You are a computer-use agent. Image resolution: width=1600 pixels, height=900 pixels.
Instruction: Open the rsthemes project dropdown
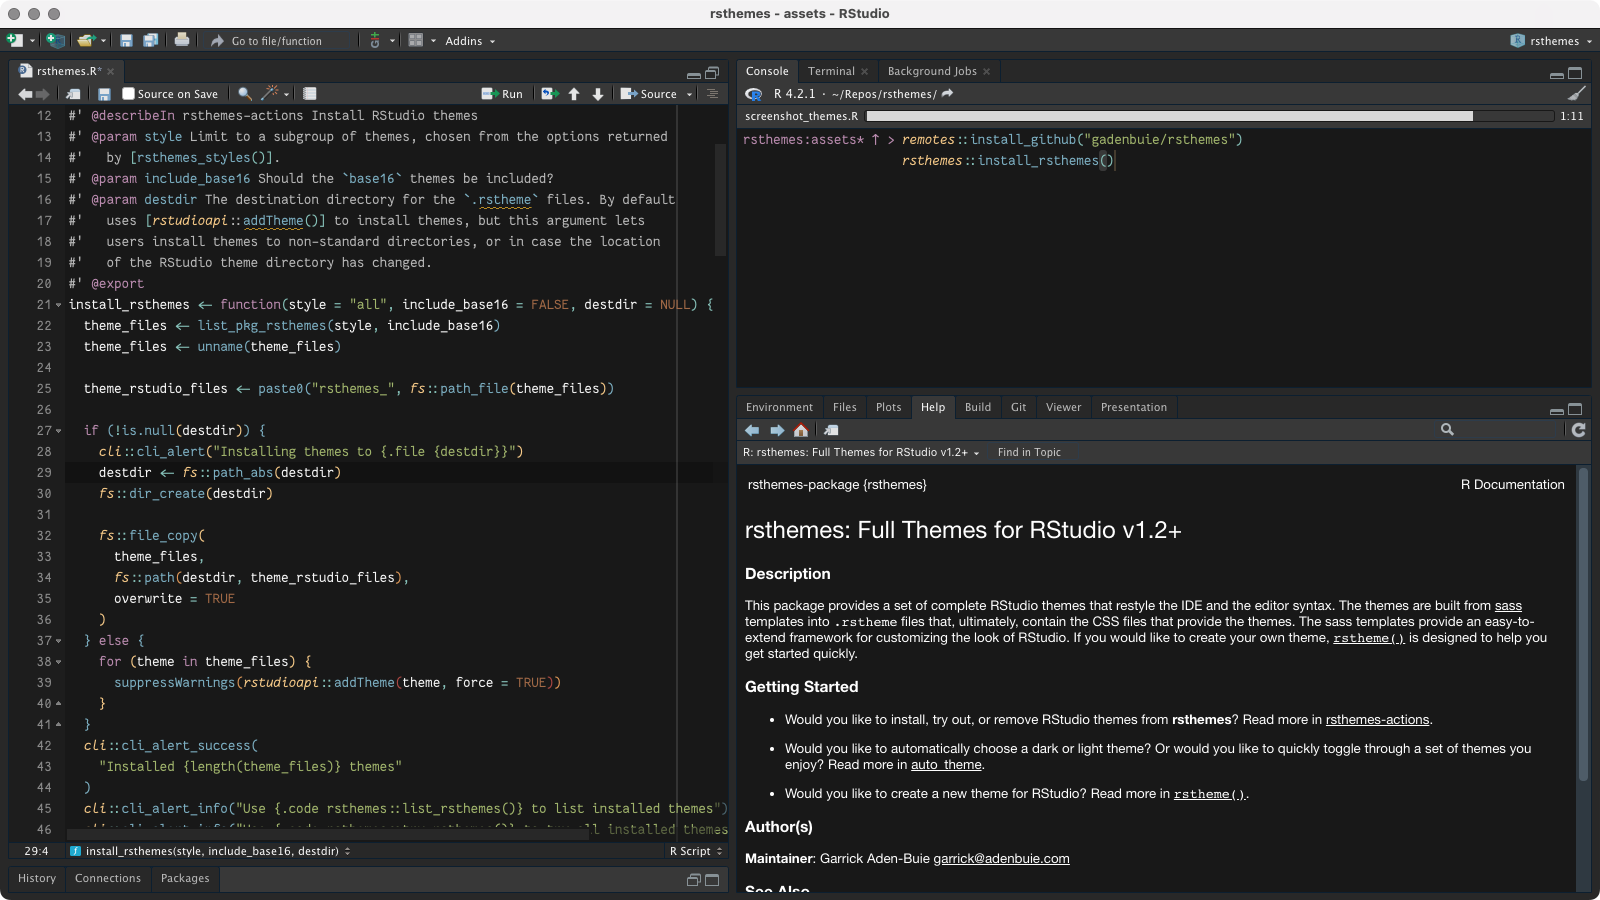(1551, 41)
